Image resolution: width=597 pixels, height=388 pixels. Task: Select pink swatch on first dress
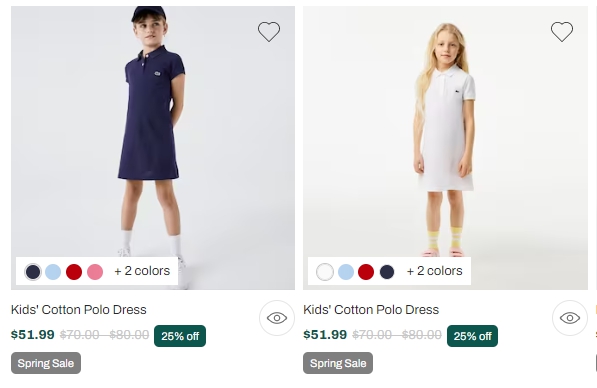coord(95,272)
